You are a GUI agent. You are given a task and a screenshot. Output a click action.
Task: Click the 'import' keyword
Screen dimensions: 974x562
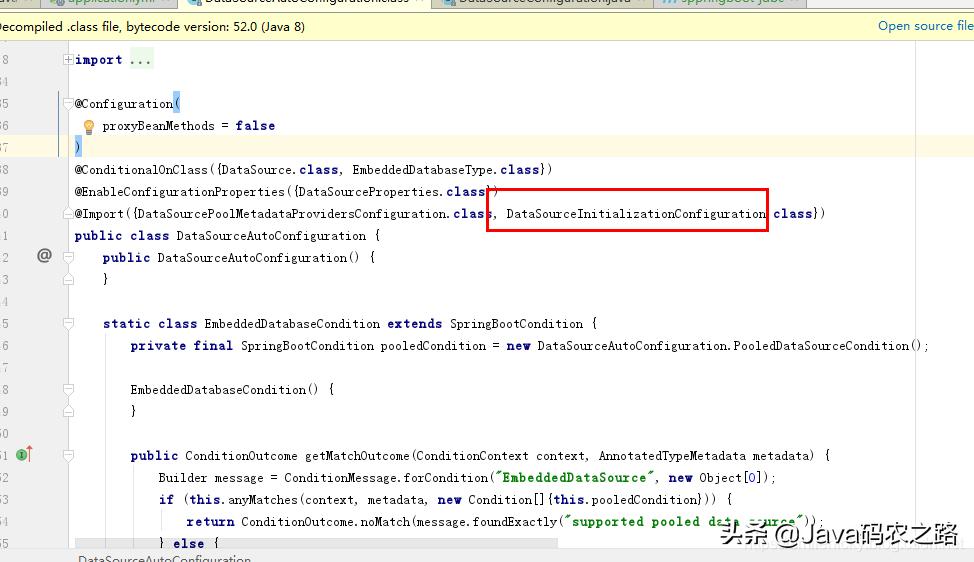click(x=98, y=60)
